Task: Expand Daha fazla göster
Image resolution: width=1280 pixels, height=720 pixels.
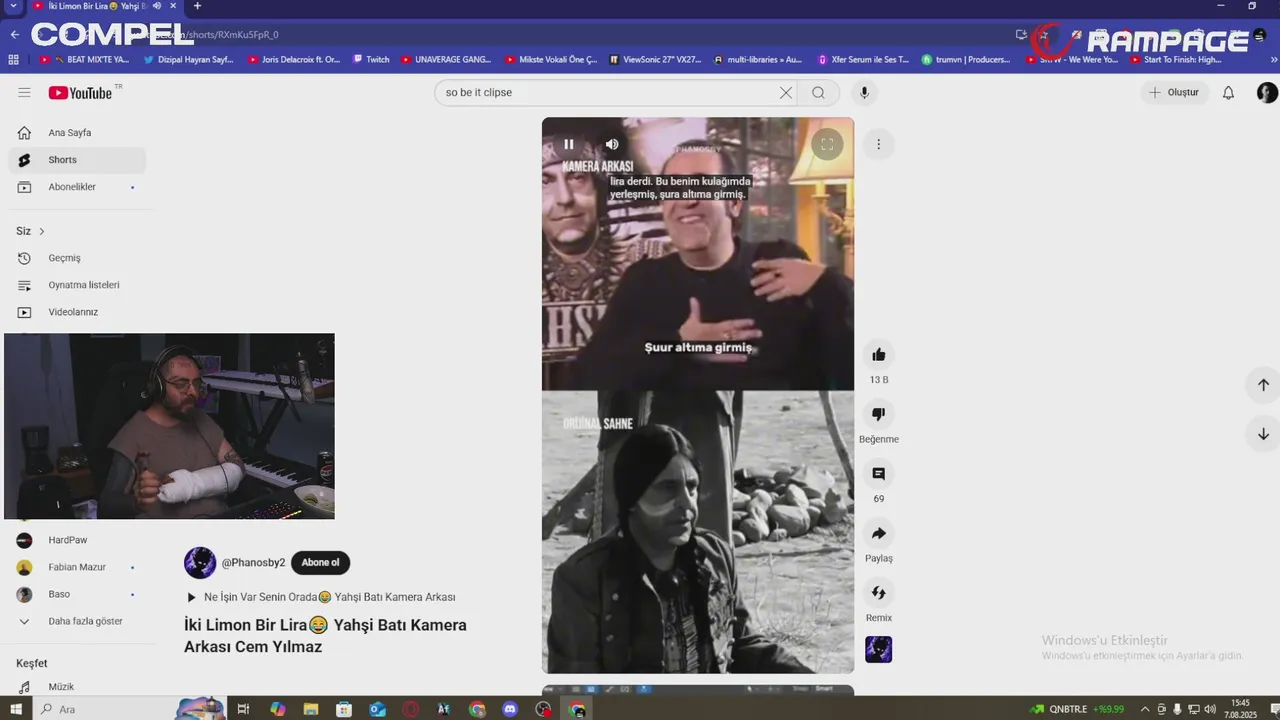Action: pyautogui.click(x=77, y=621)
